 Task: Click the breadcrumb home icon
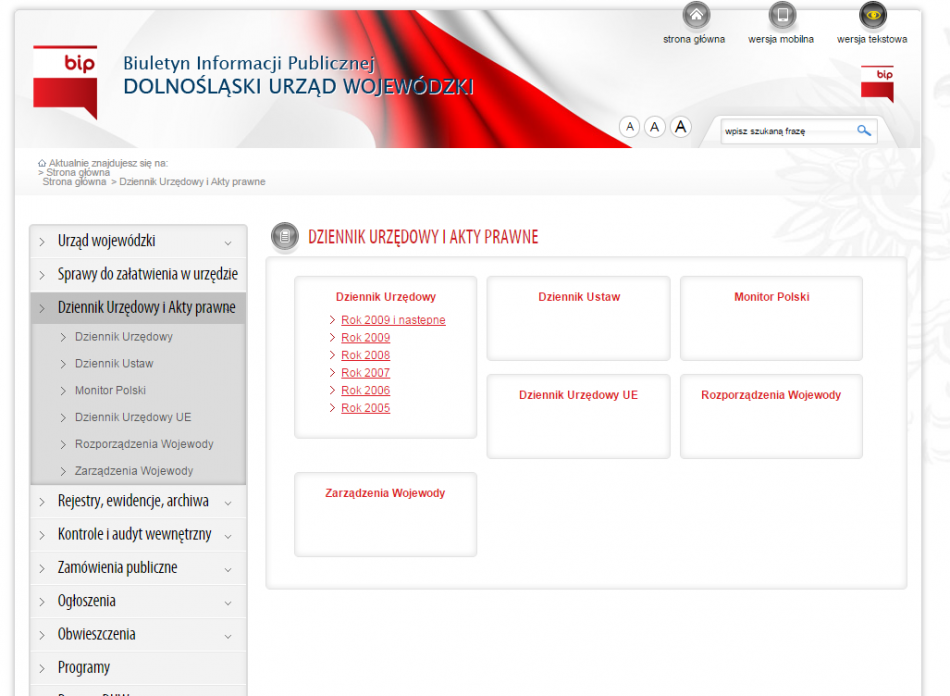pos(42,163)
